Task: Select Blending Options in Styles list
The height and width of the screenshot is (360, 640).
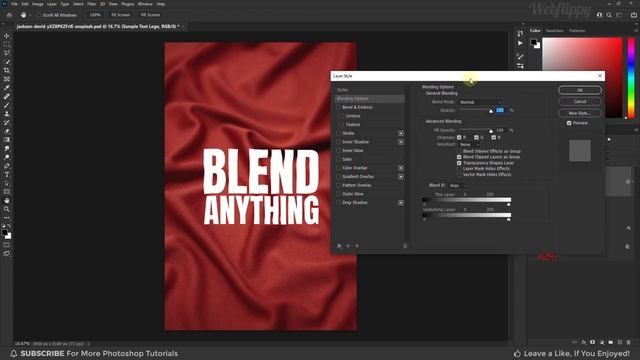Action: pos(369,99)
